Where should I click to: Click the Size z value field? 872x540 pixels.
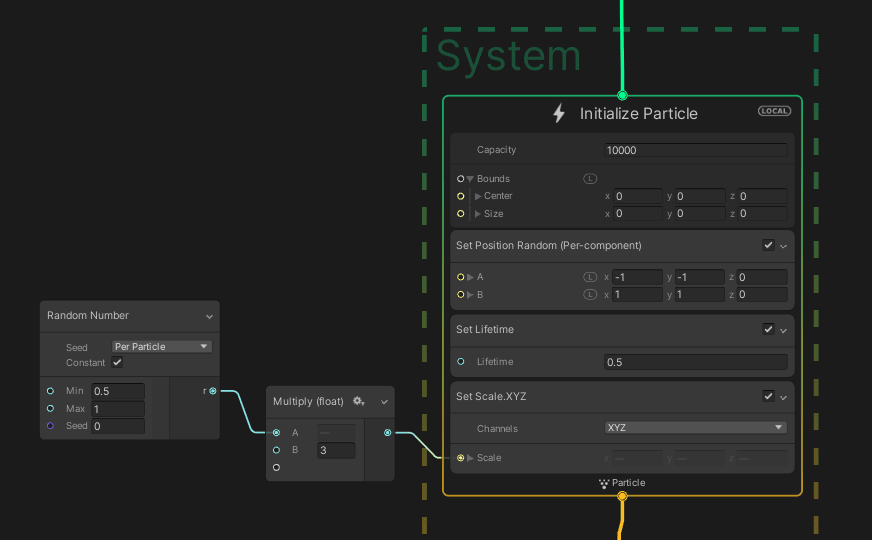[x=762, y=214]
